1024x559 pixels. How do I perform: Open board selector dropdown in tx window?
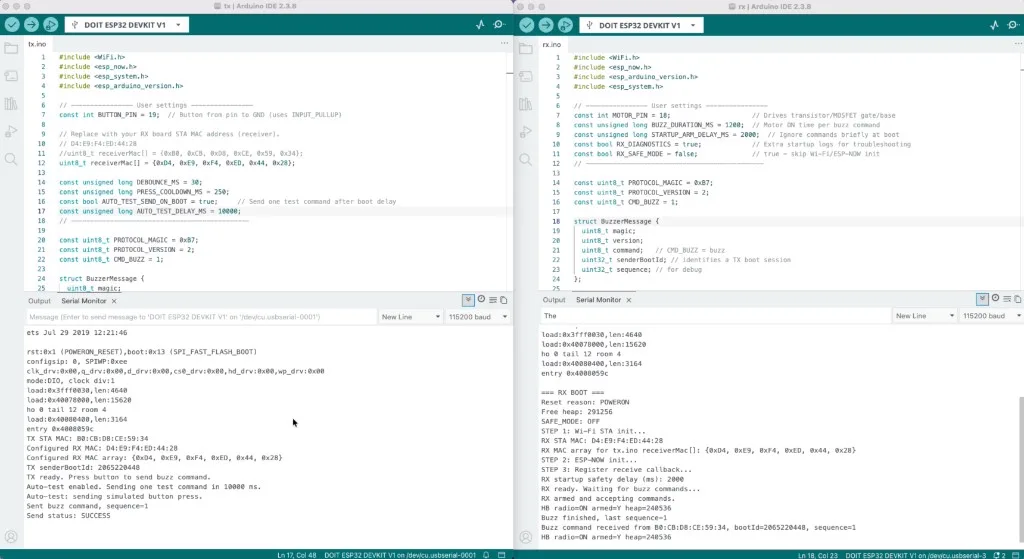point(126,25)
